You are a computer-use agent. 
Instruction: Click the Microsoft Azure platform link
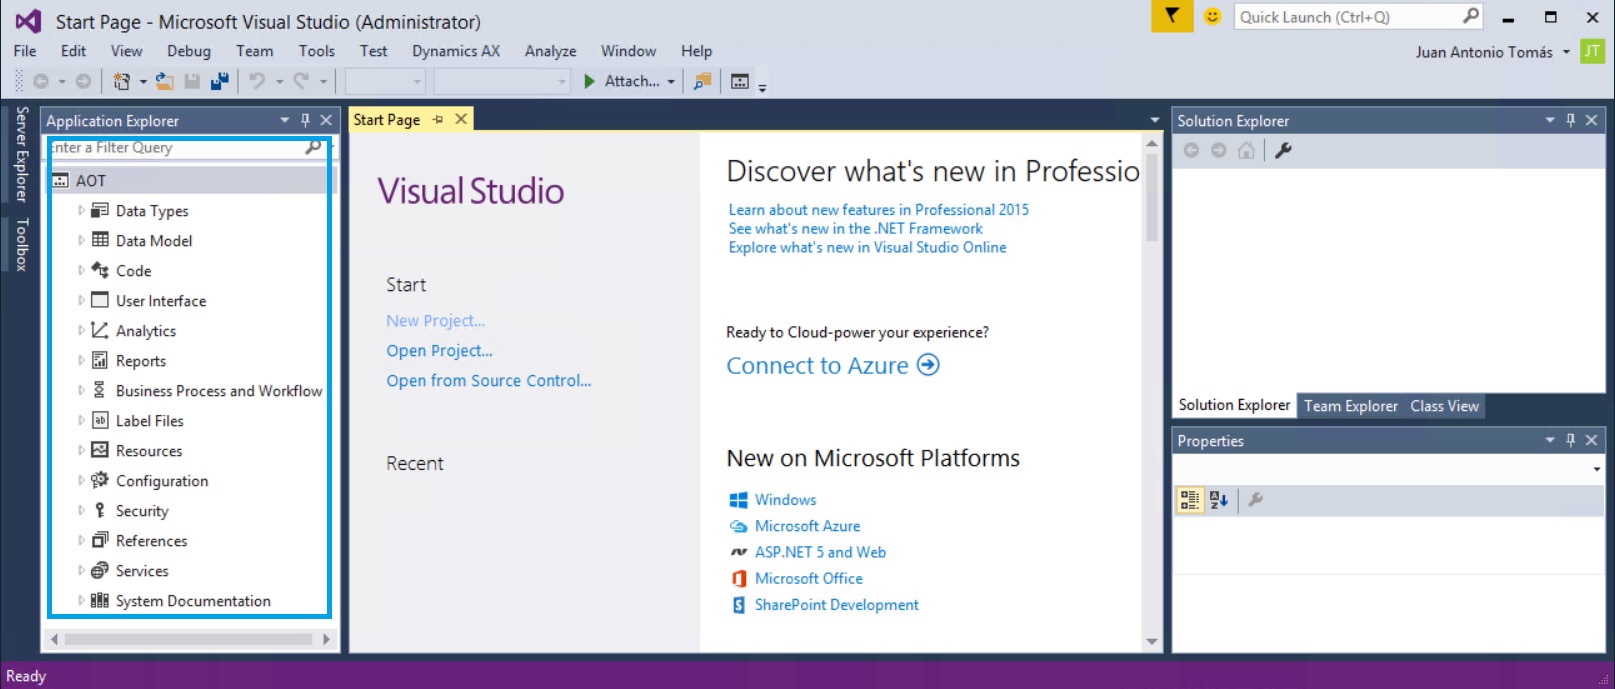[x=807, y=526]
